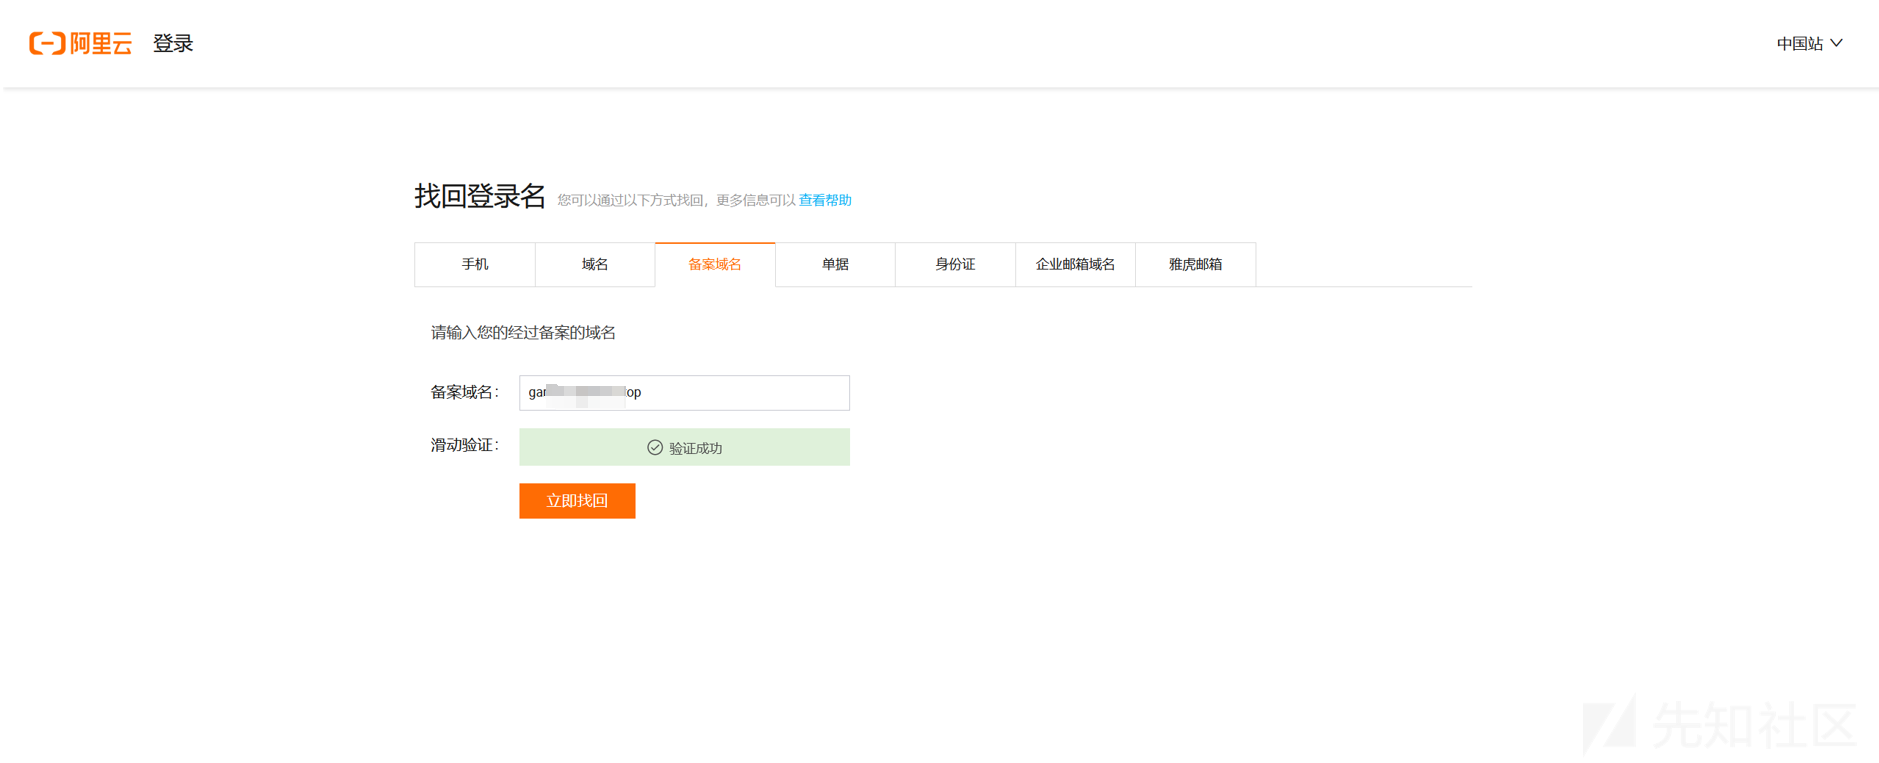Image resolution: width=1879 pixels, height=763 pixels.
Task: Click the 登录 header text
Action: (x=173, y=43)
